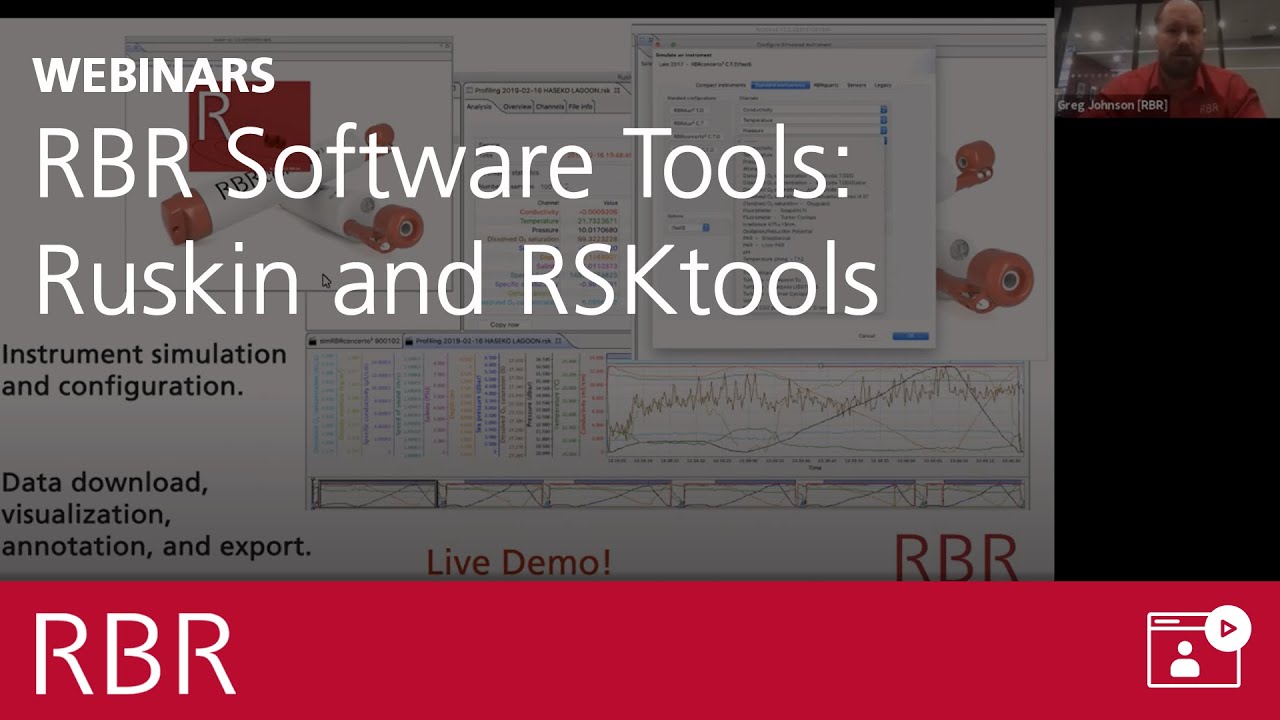Switch to the Analysis tab
Screen dimensions: 1280x720
pos(479,106)
